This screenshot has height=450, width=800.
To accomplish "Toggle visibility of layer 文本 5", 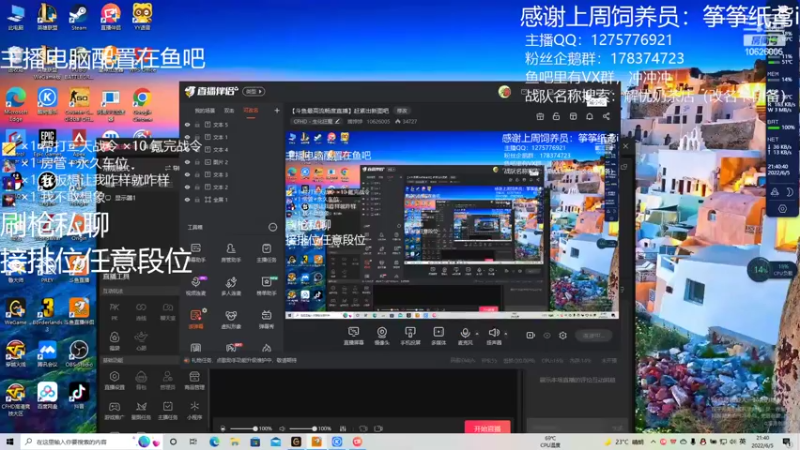I will tap(187, 124).
